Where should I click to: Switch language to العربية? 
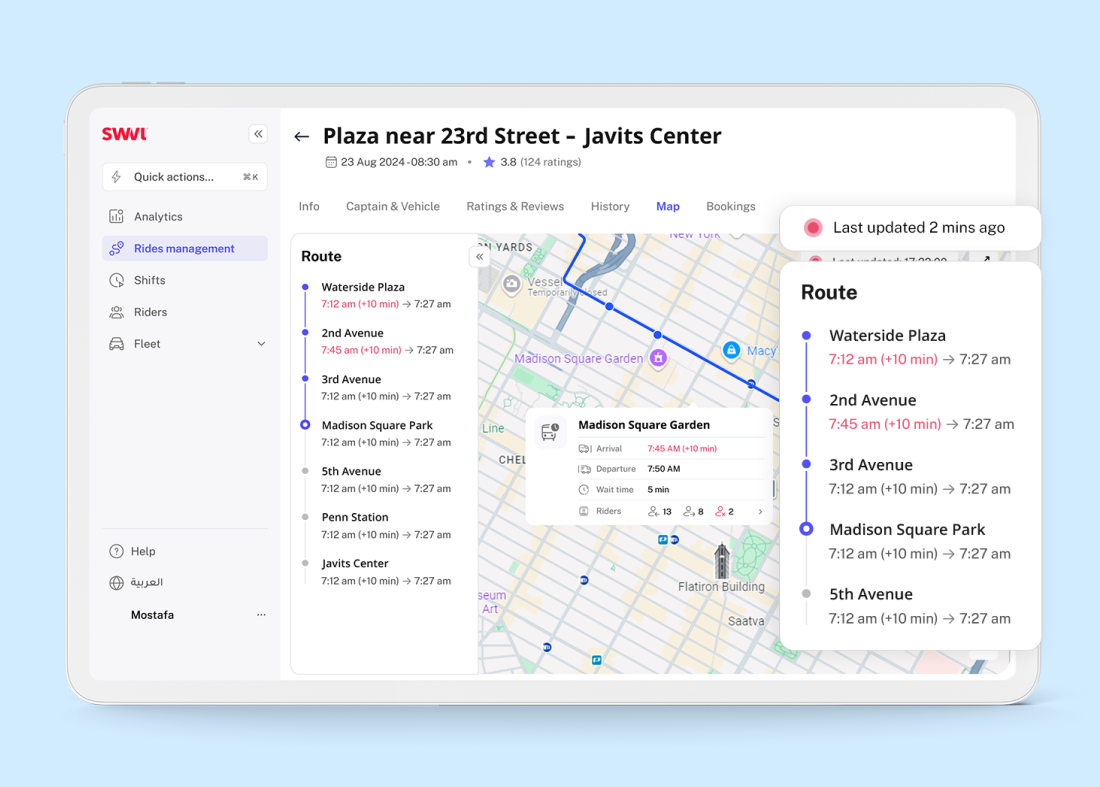pos(147,582)
